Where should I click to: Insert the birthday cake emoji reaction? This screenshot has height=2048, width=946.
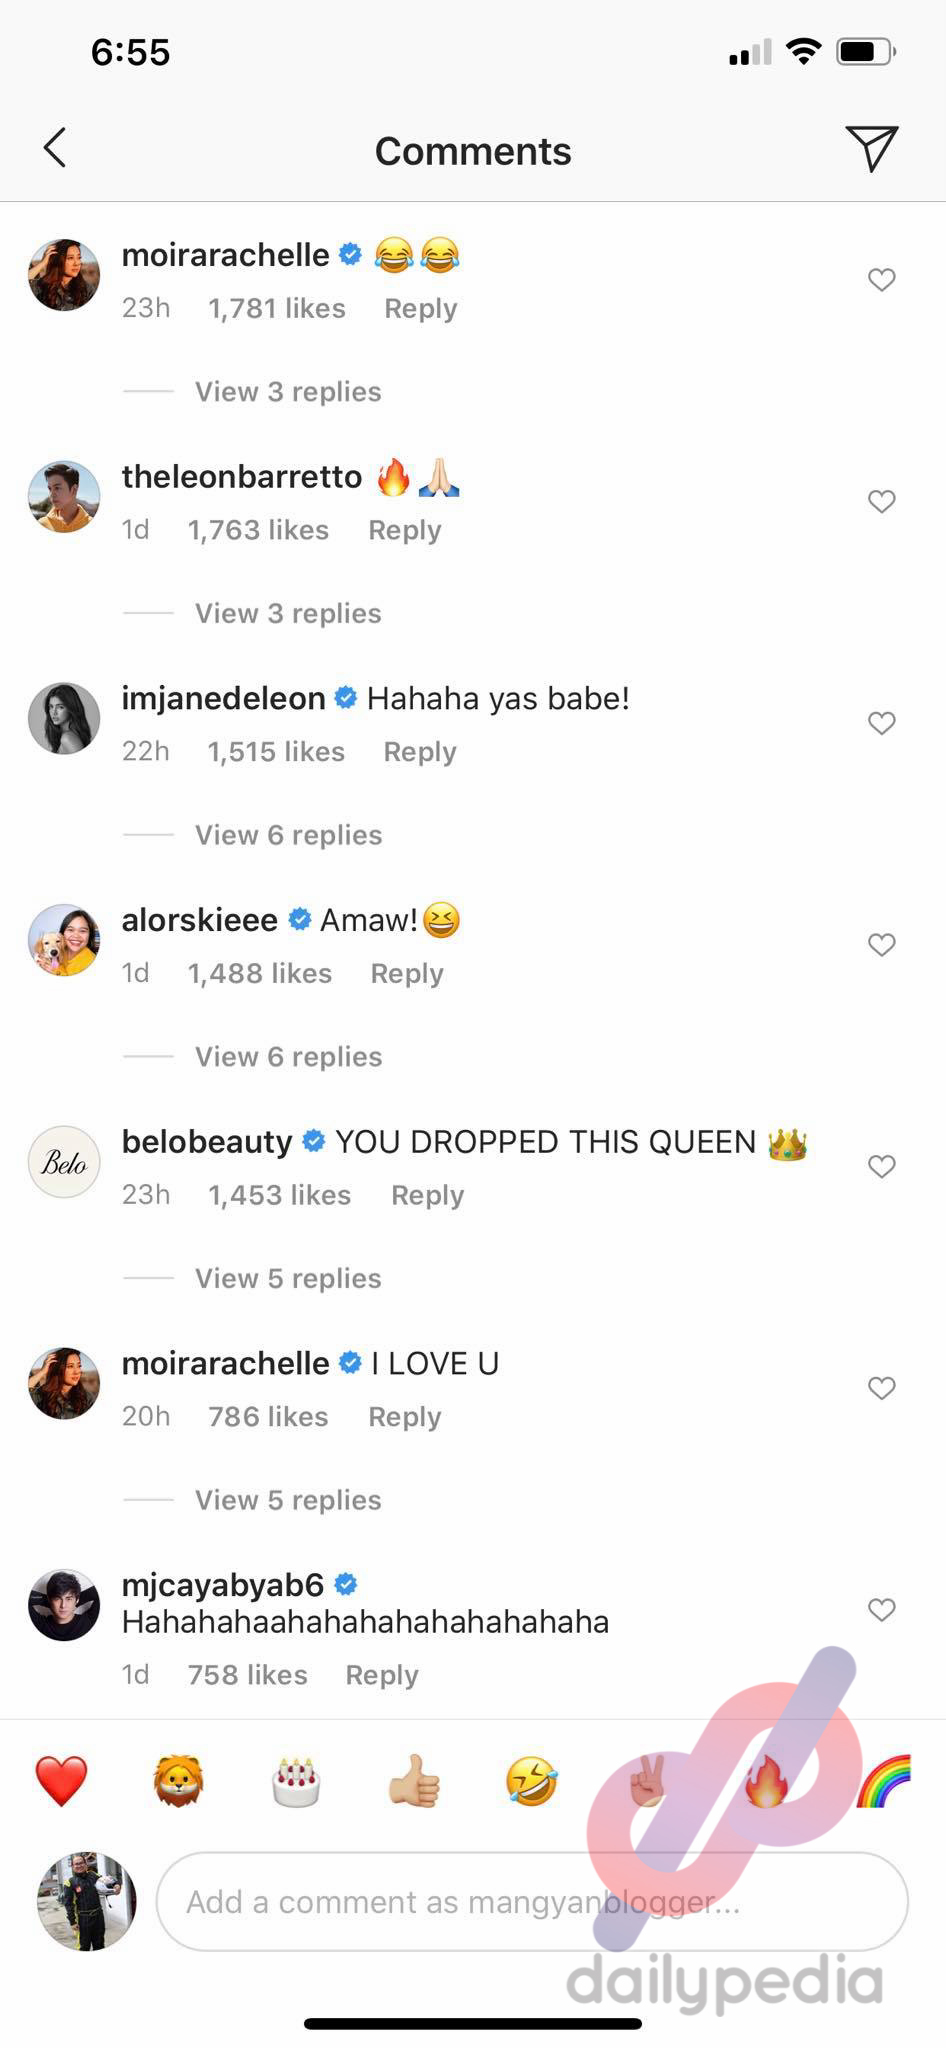pos(296,1781)
